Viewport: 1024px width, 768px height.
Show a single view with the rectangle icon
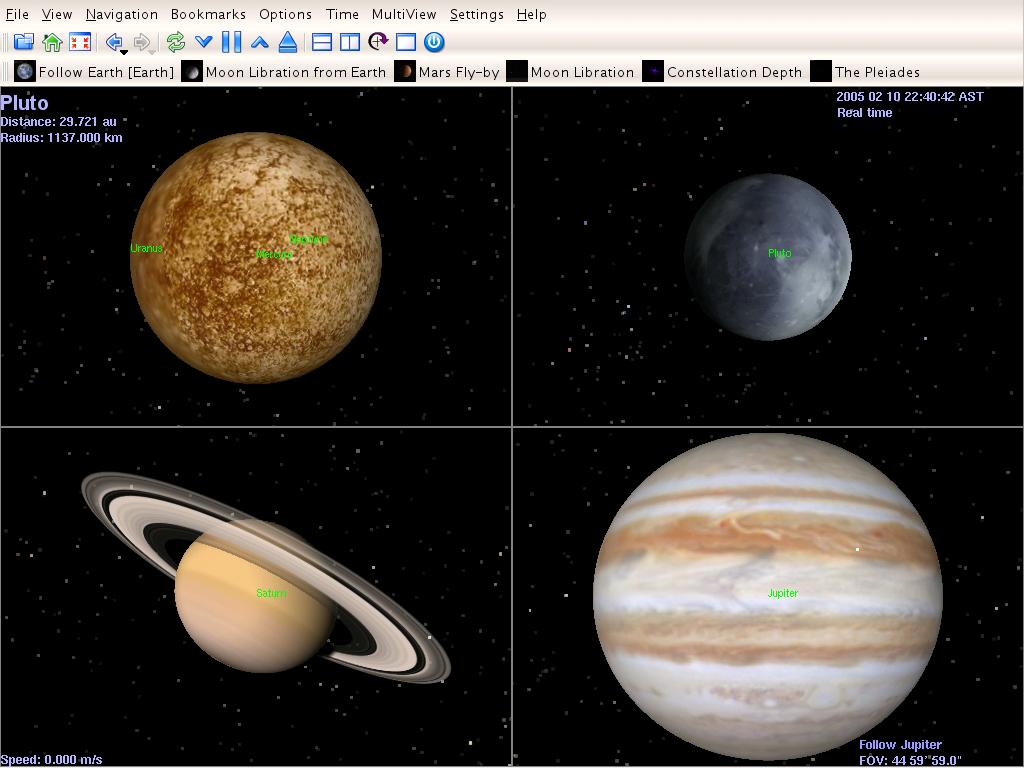pyautogui.click(x=406, y=42)
